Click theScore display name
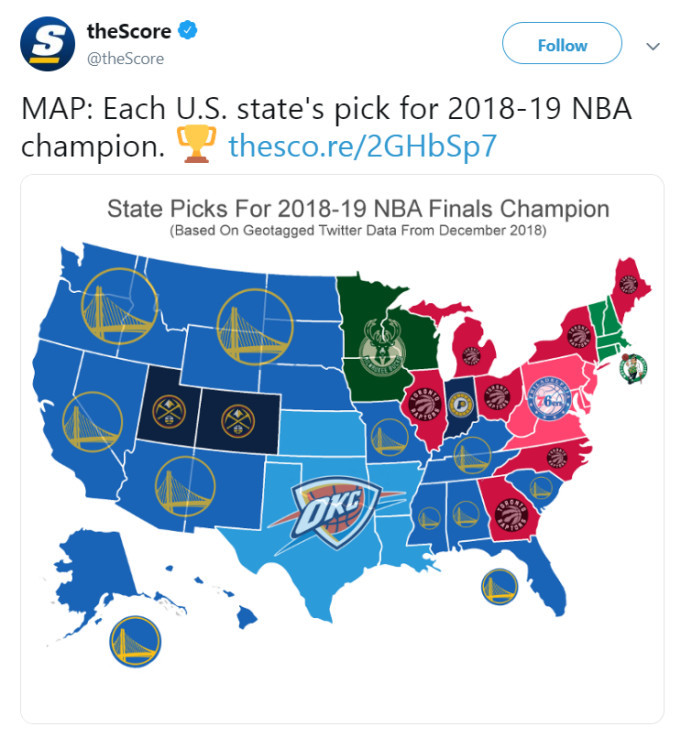This screenshot has width=692, height=738. pyautogui.click(x=129, y=32)
